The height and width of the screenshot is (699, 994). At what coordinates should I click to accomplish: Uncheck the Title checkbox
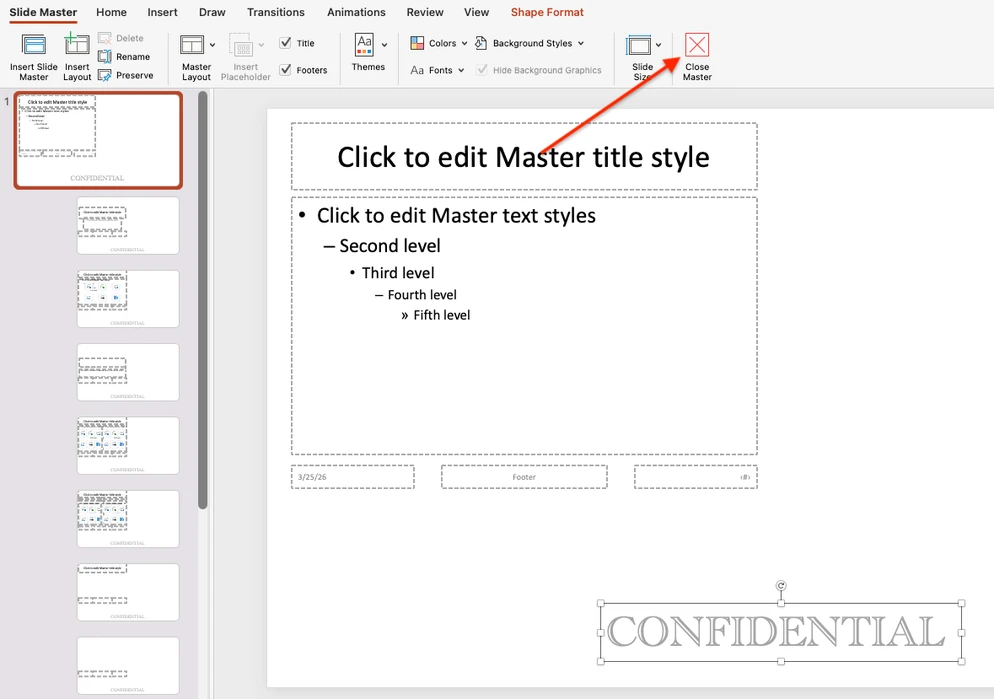286,43
